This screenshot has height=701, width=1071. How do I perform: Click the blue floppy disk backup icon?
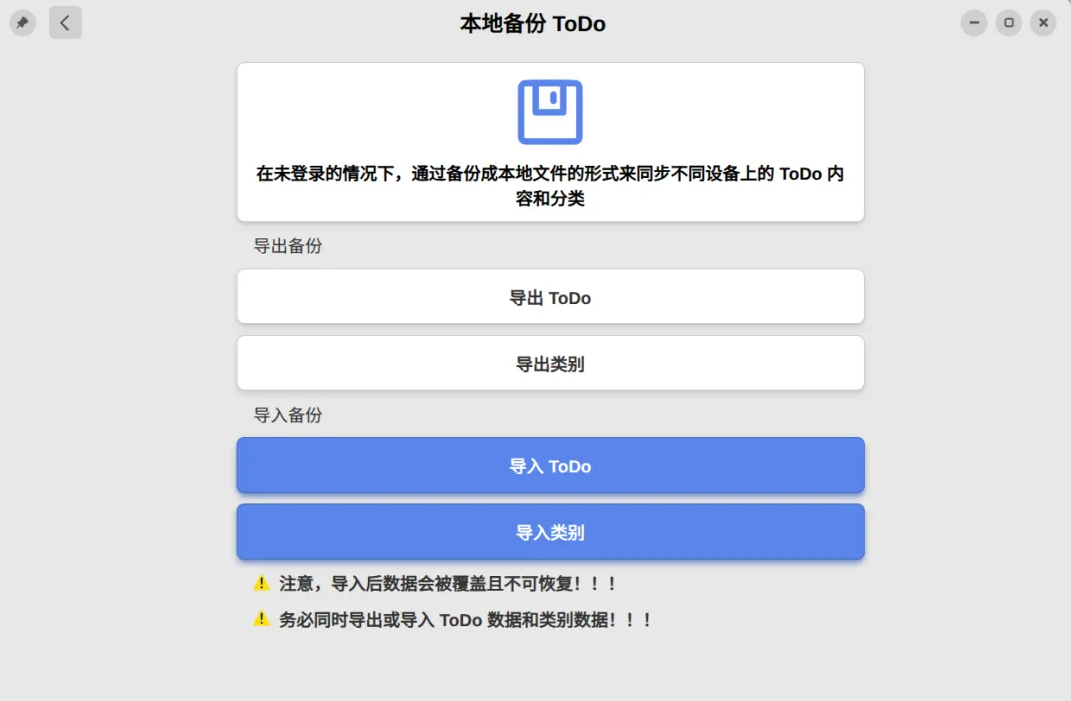[550, 112]
